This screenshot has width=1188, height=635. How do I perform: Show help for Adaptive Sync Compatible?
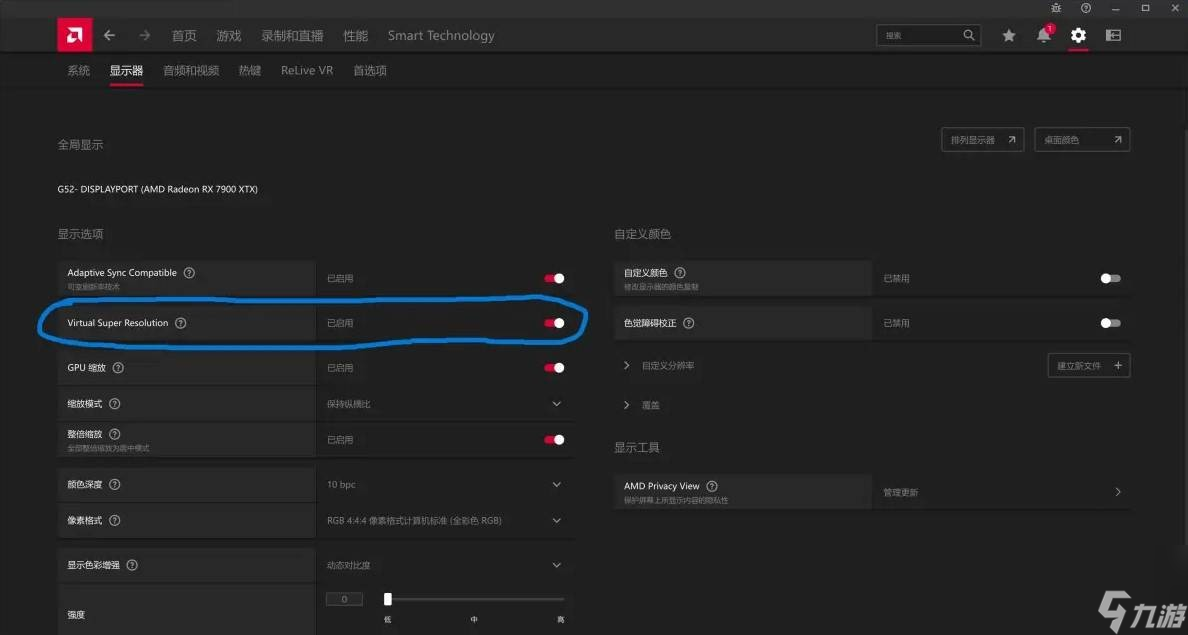point(189,273)
